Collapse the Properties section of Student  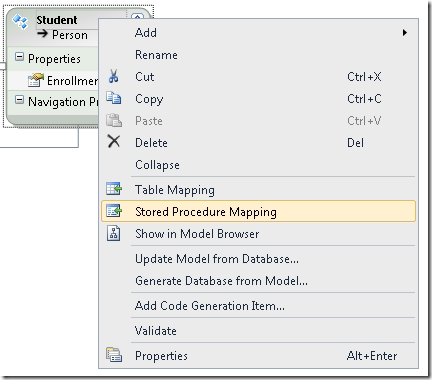19,57
